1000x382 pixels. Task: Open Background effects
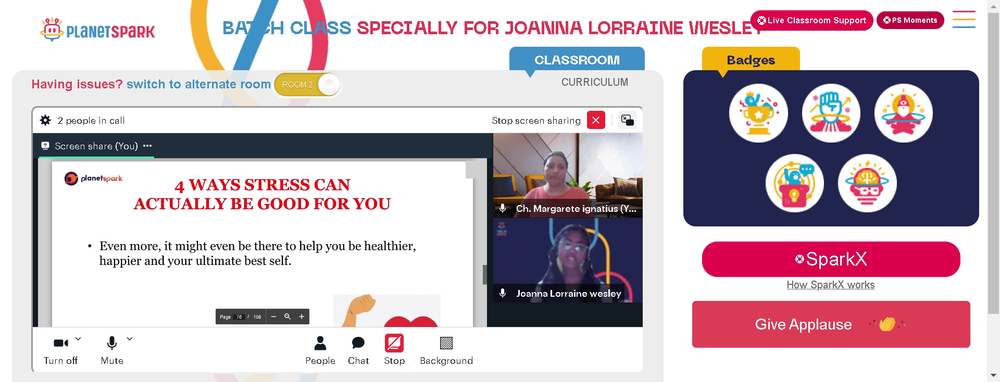click(x=446, y=349)
